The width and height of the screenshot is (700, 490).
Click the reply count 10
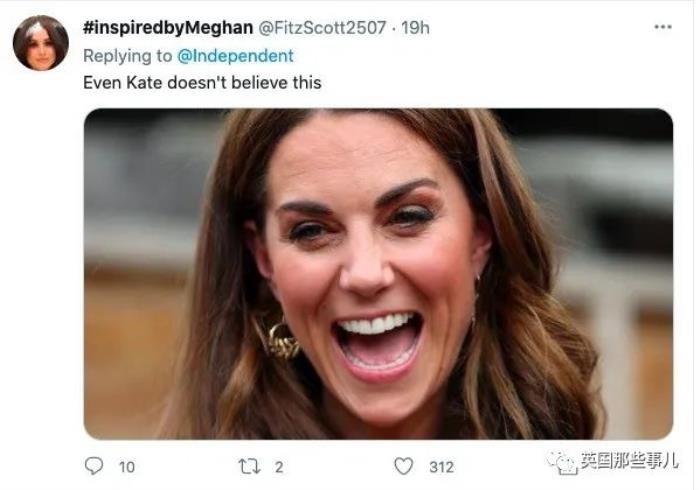click(x=127, y=466)
